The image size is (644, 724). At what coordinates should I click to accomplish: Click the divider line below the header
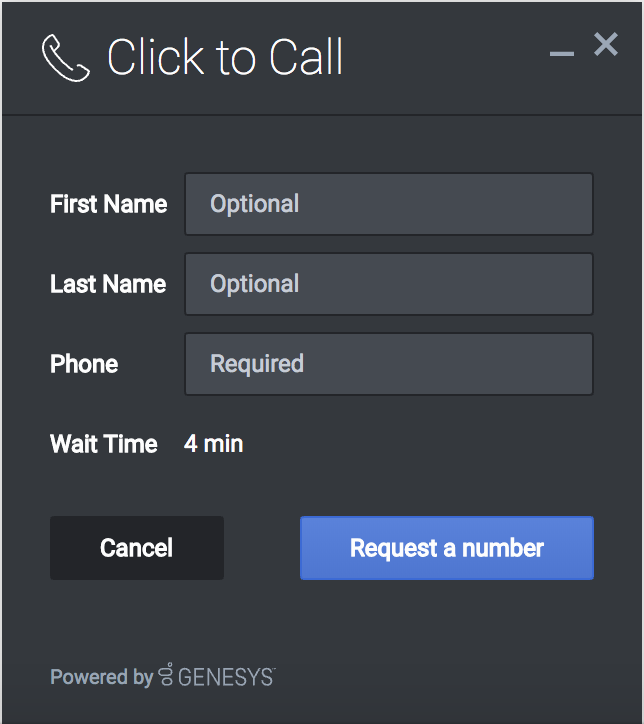322,115
